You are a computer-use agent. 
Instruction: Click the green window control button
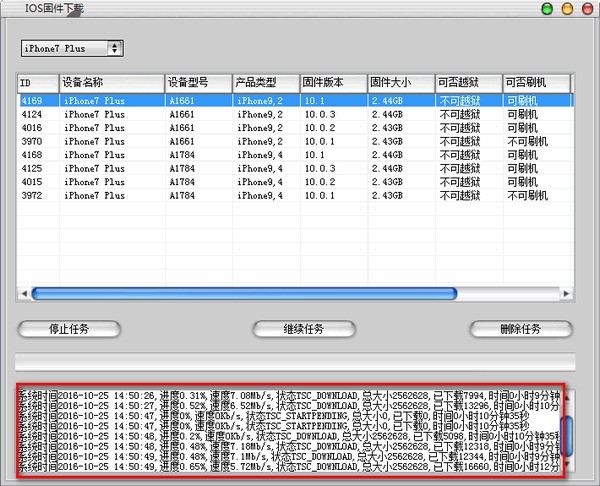547,9
